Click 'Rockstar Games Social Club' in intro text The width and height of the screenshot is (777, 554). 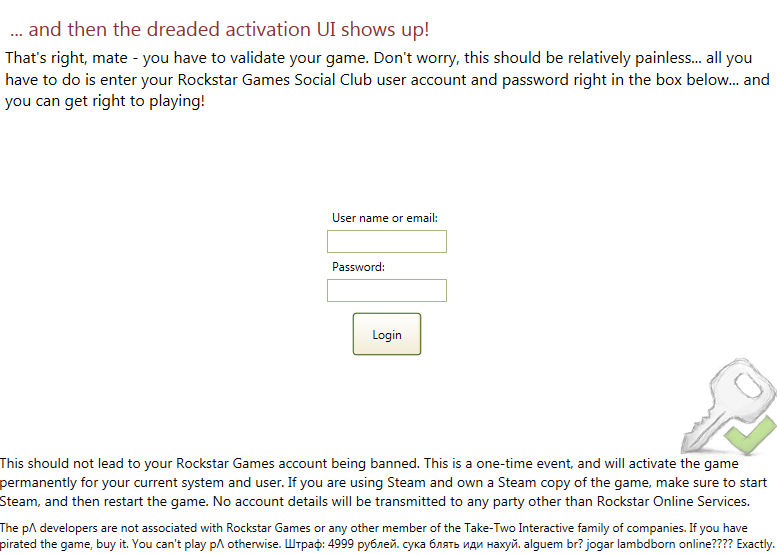[275, 80]
